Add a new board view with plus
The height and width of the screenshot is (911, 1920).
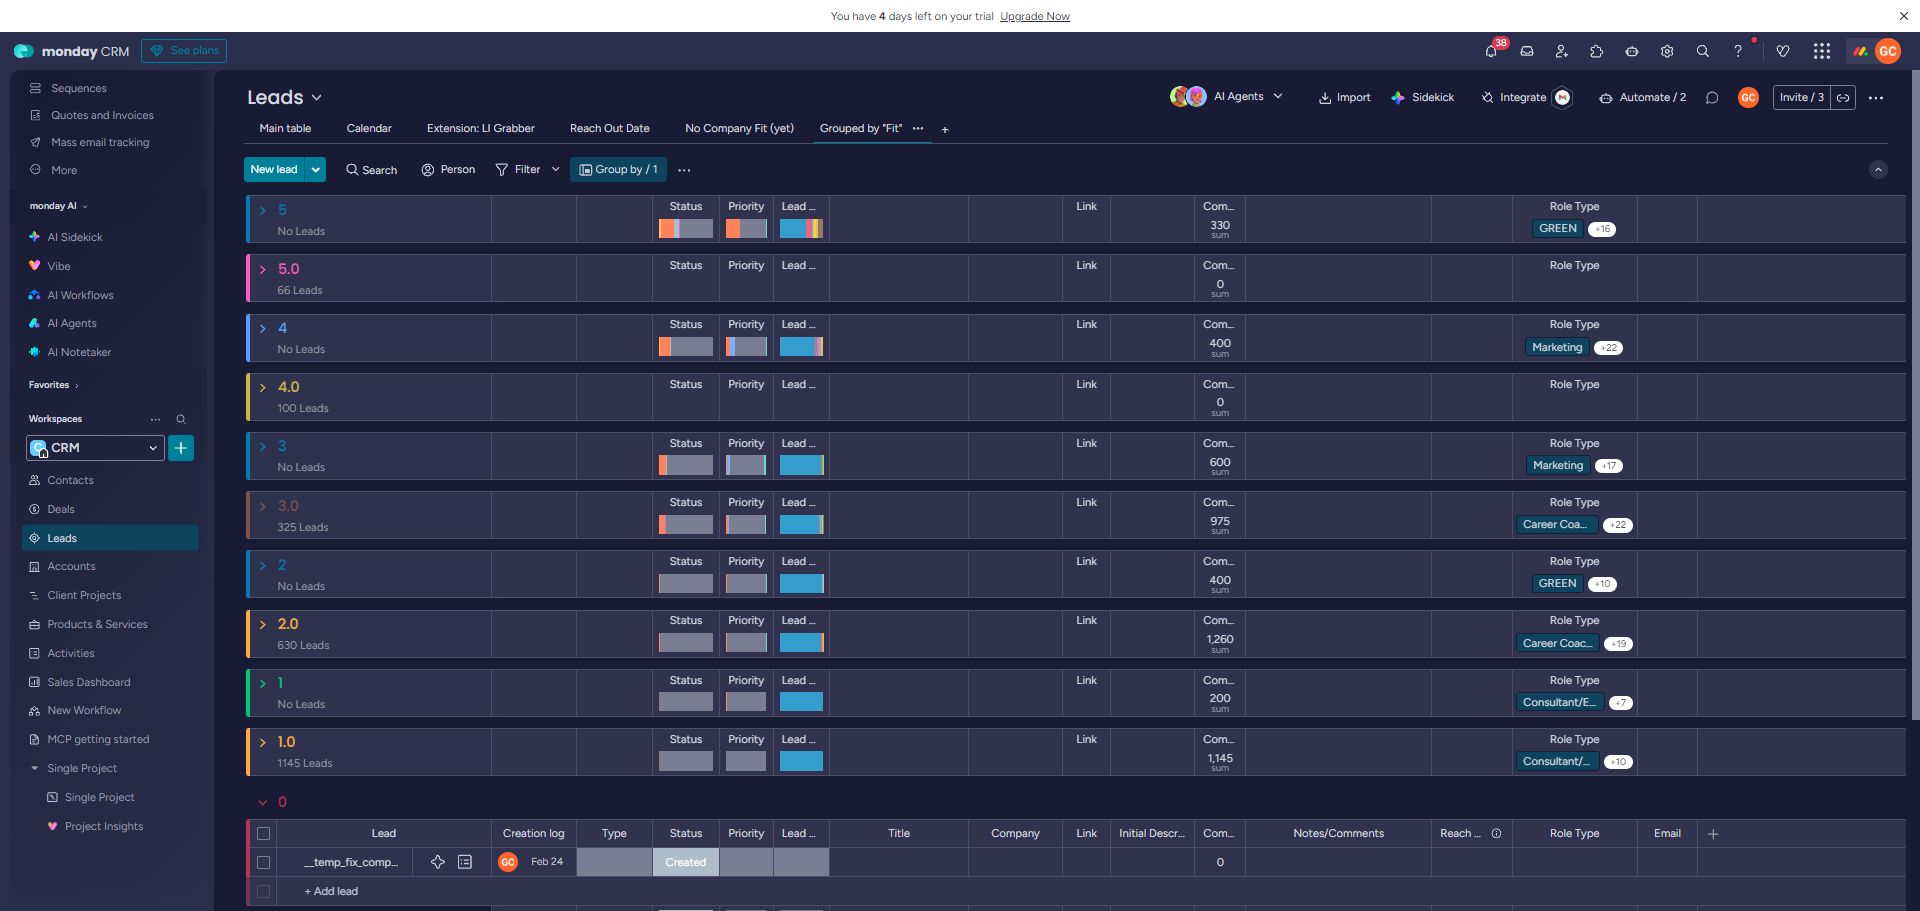[x=945, y=129]
